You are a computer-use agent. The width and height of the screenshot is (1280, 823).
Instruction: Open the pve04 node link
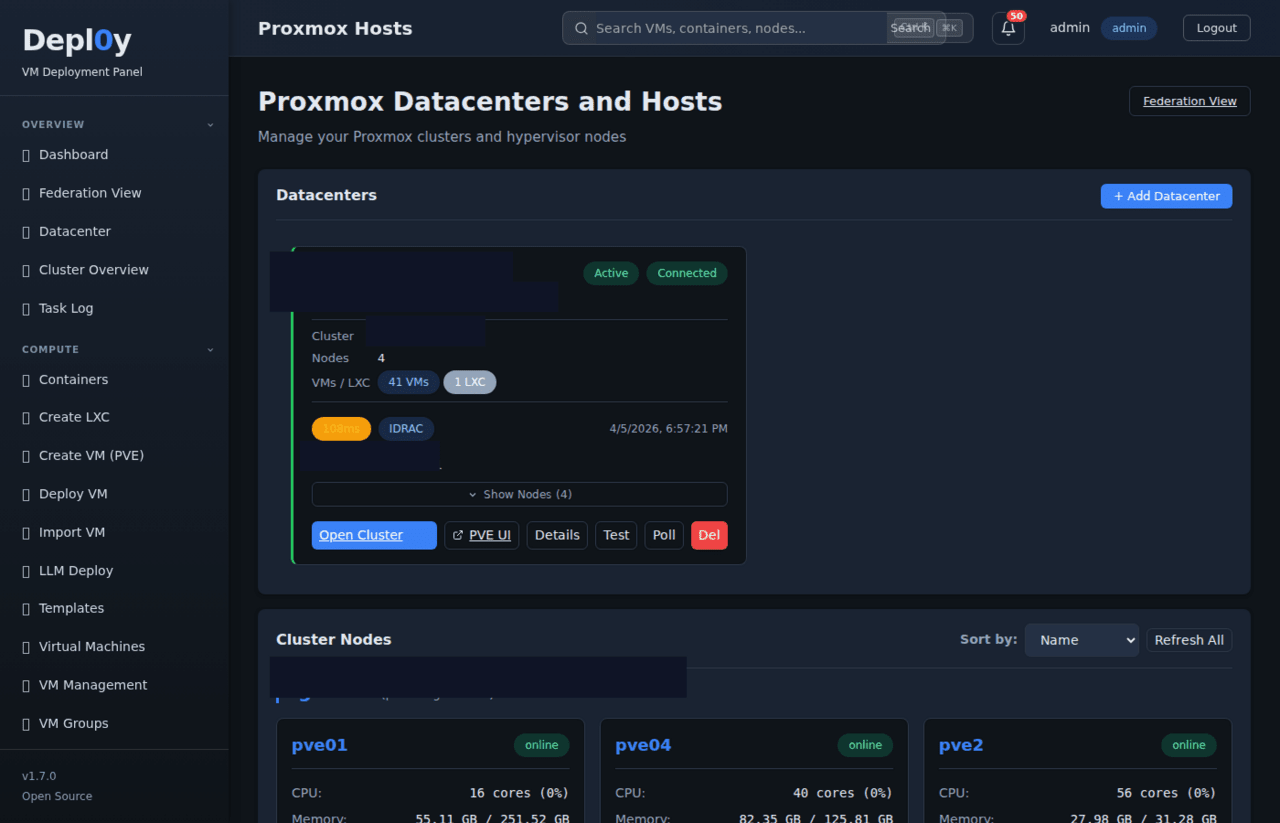coord(643,745)
